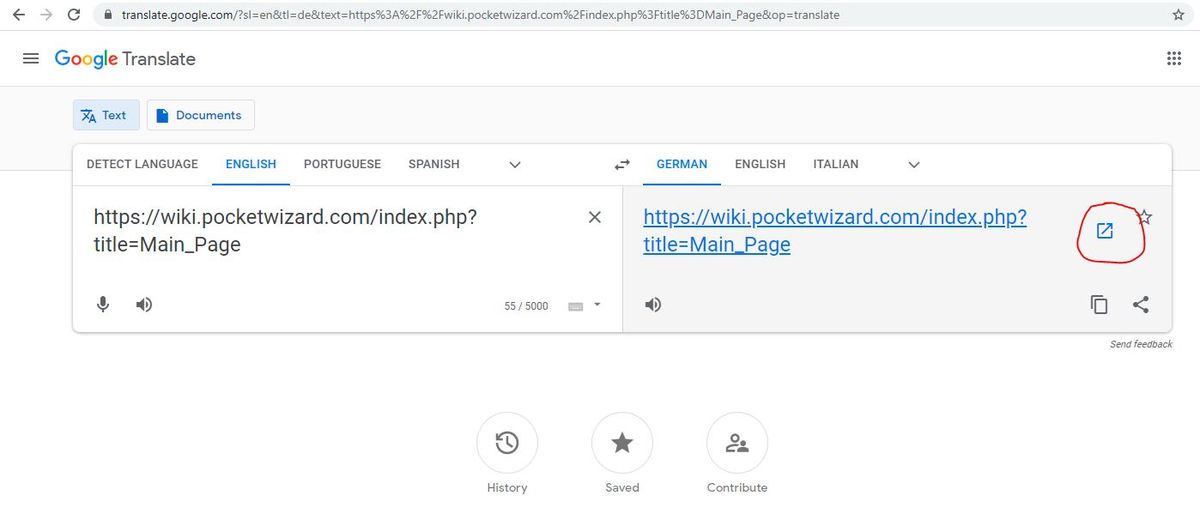Copy the translation to clipboard
This screenshot has width=1200, height=532.
(1099, 305)
